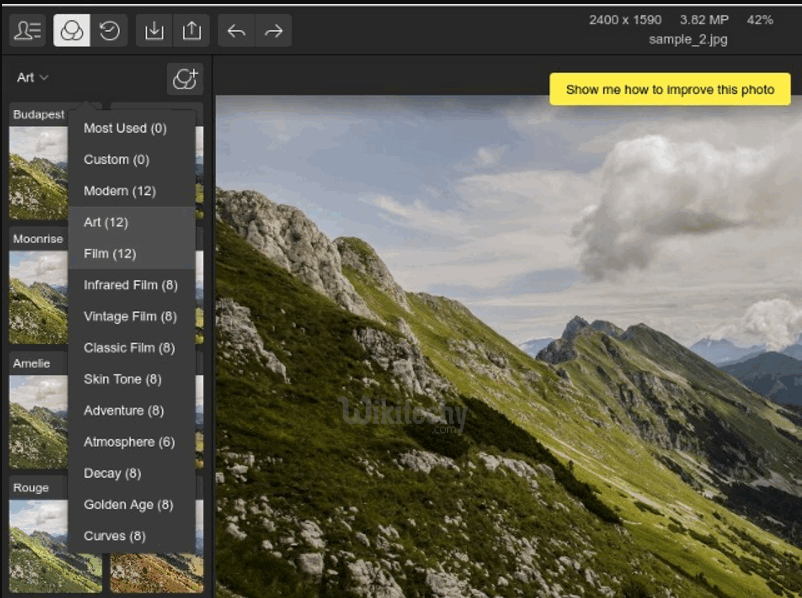Select Curves (8) category
Viewport: 802px width, 598px height.
click(114, 536)
